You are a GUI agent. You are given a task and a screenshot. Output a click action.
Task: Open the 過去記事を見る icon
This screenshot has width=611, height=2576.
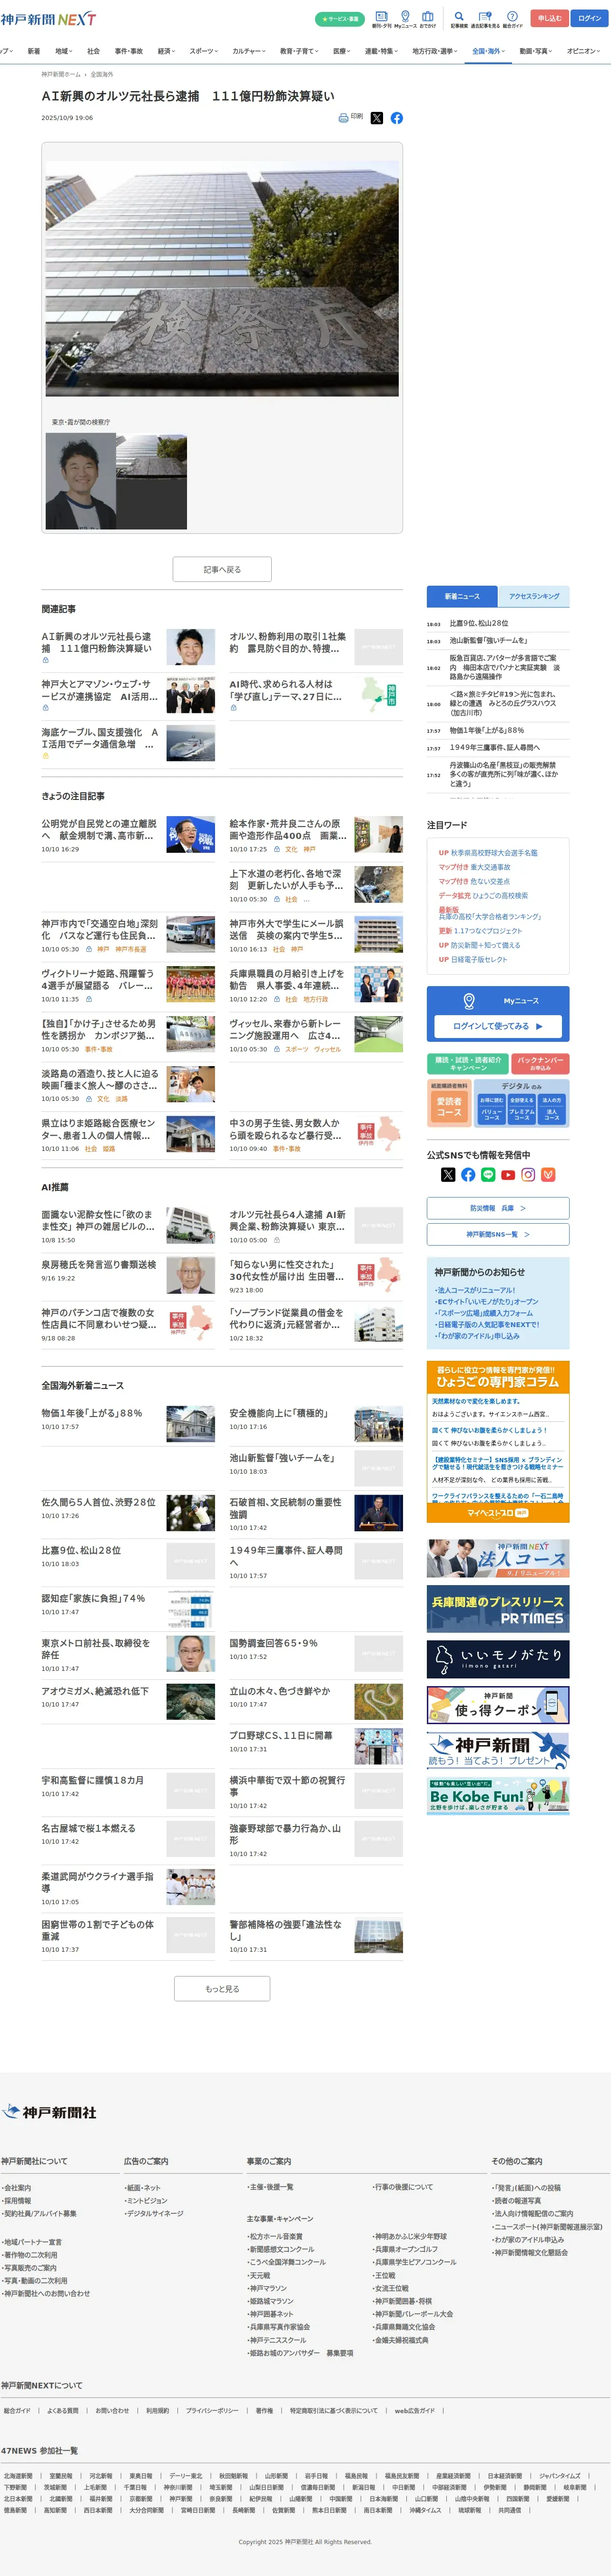click(485, 19)
